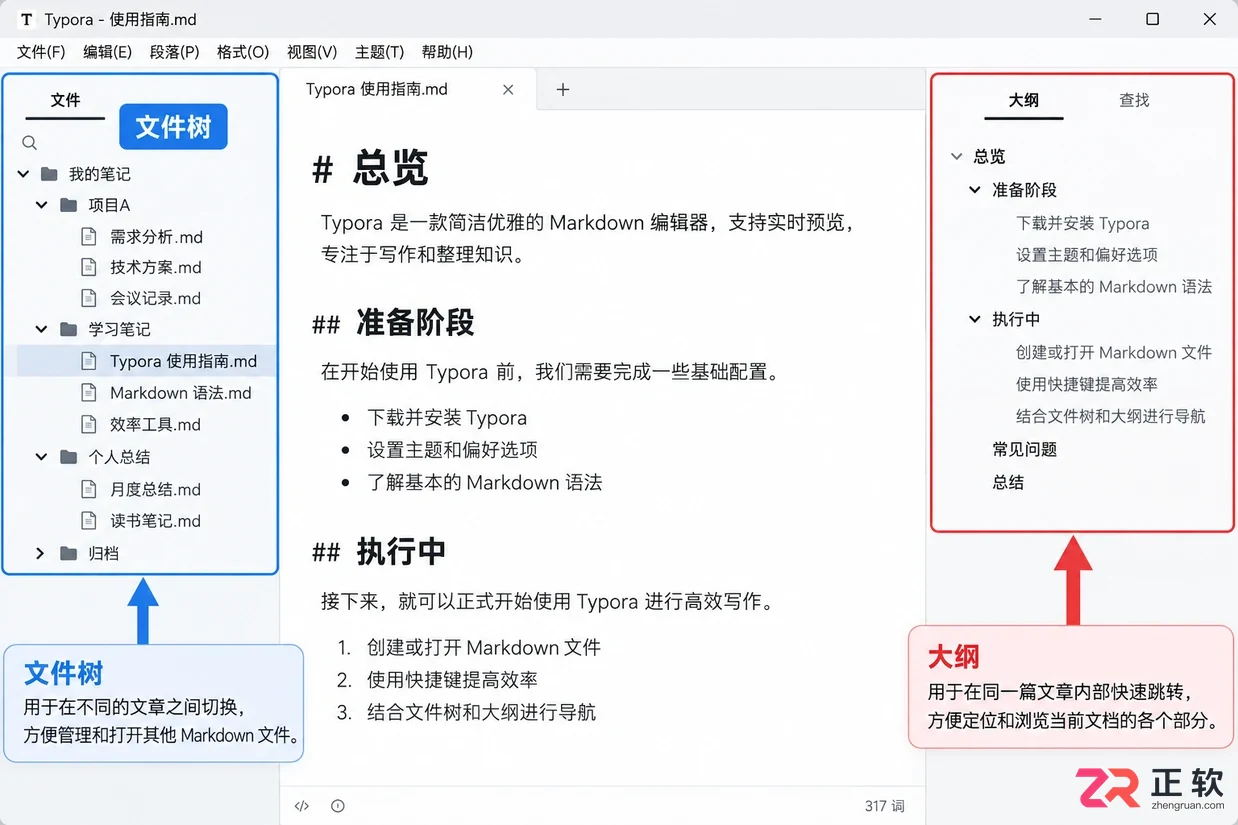Open the 主题(T) menu
The image size is (1238, 825).
(380, 52)
